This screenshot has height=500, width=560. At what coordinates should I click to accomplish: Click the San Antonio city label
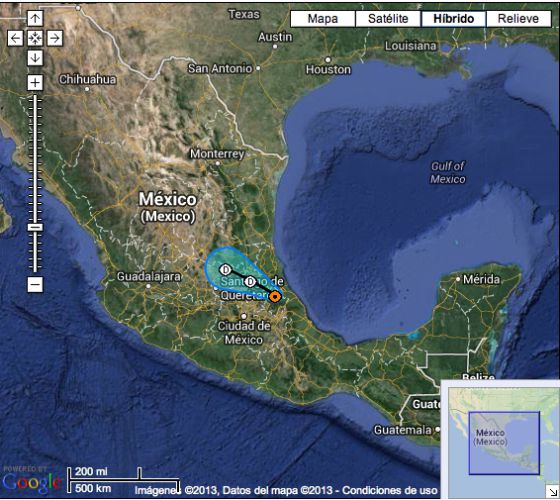220,69
